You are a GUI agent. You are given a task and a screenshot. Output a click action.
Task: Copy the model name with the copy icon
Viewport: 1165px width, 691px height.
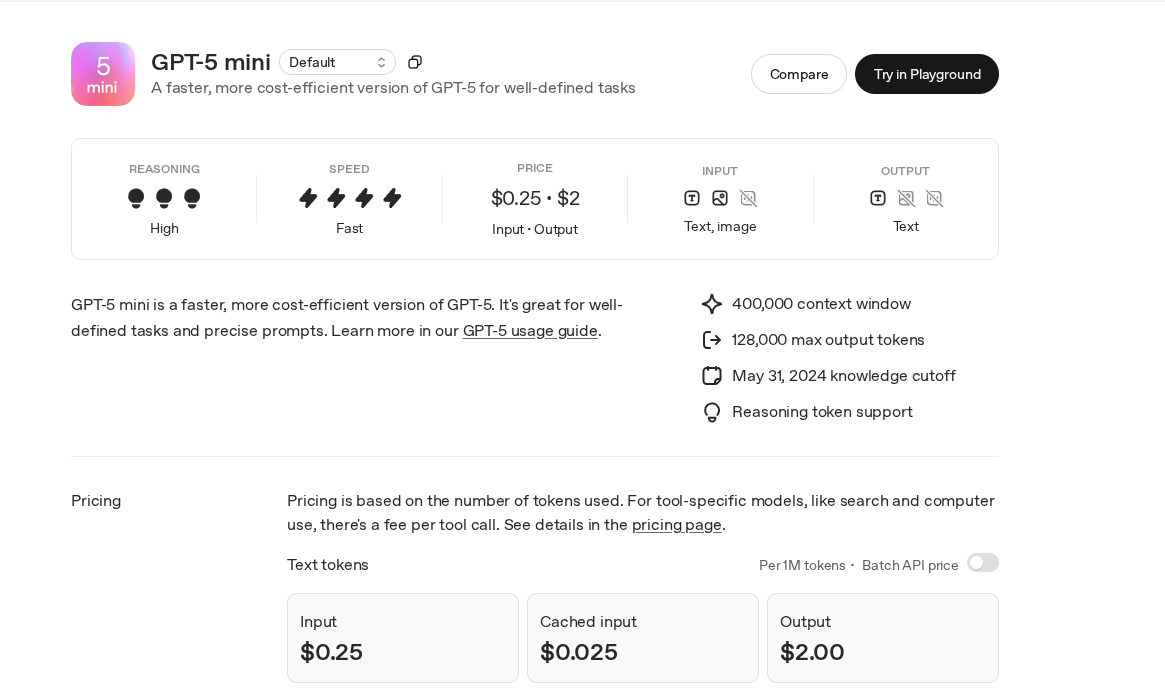[415, 62]
